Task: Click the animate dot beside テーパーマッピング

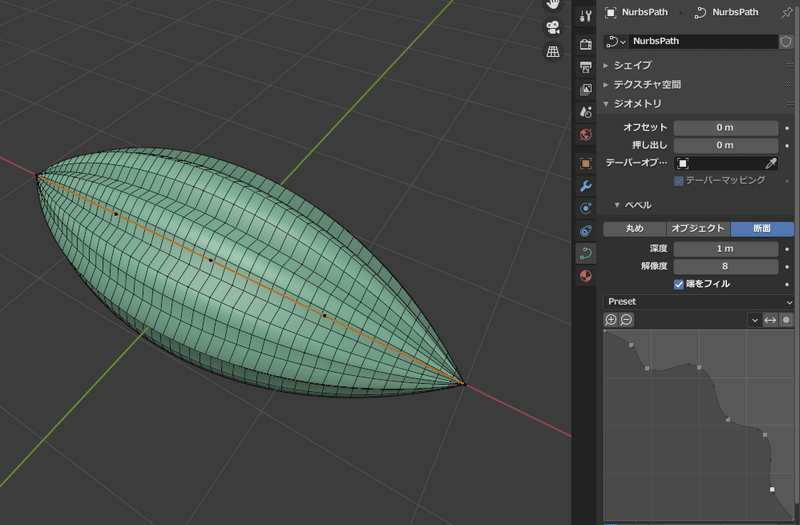Action: (787, 181)
